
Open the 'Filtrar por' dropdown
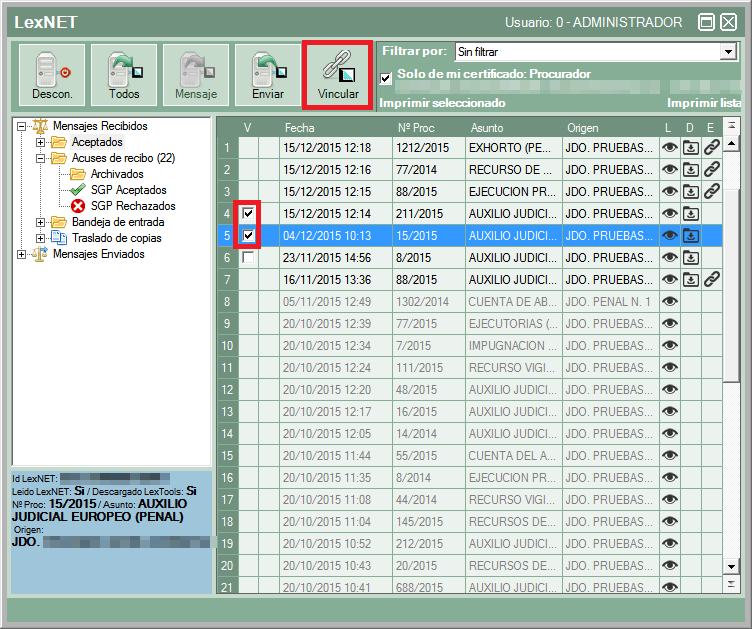point(728,52)
